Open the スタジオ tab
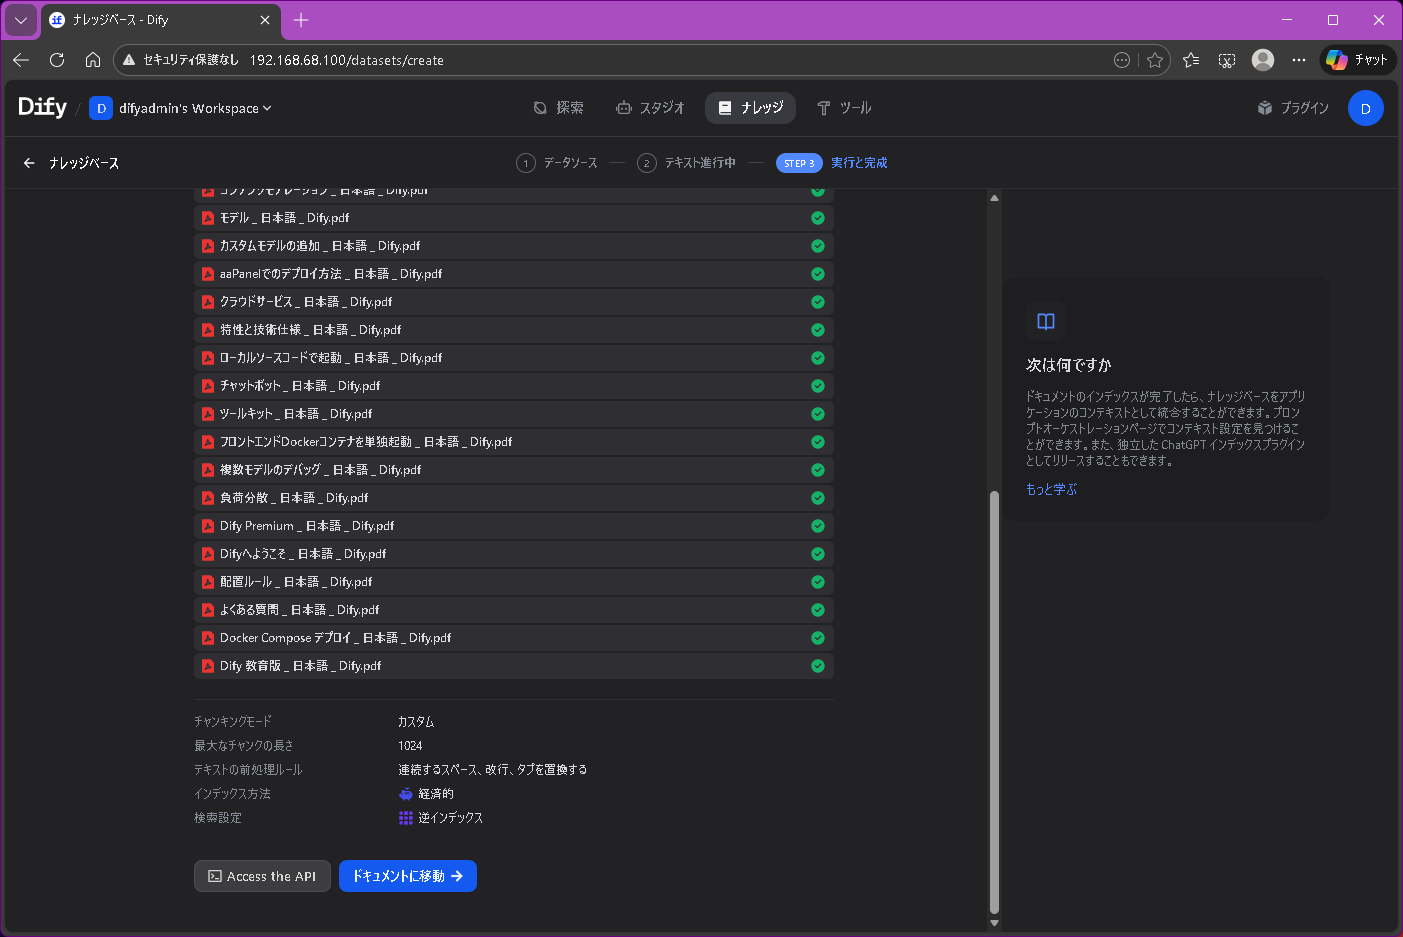 tap(650, 108)
